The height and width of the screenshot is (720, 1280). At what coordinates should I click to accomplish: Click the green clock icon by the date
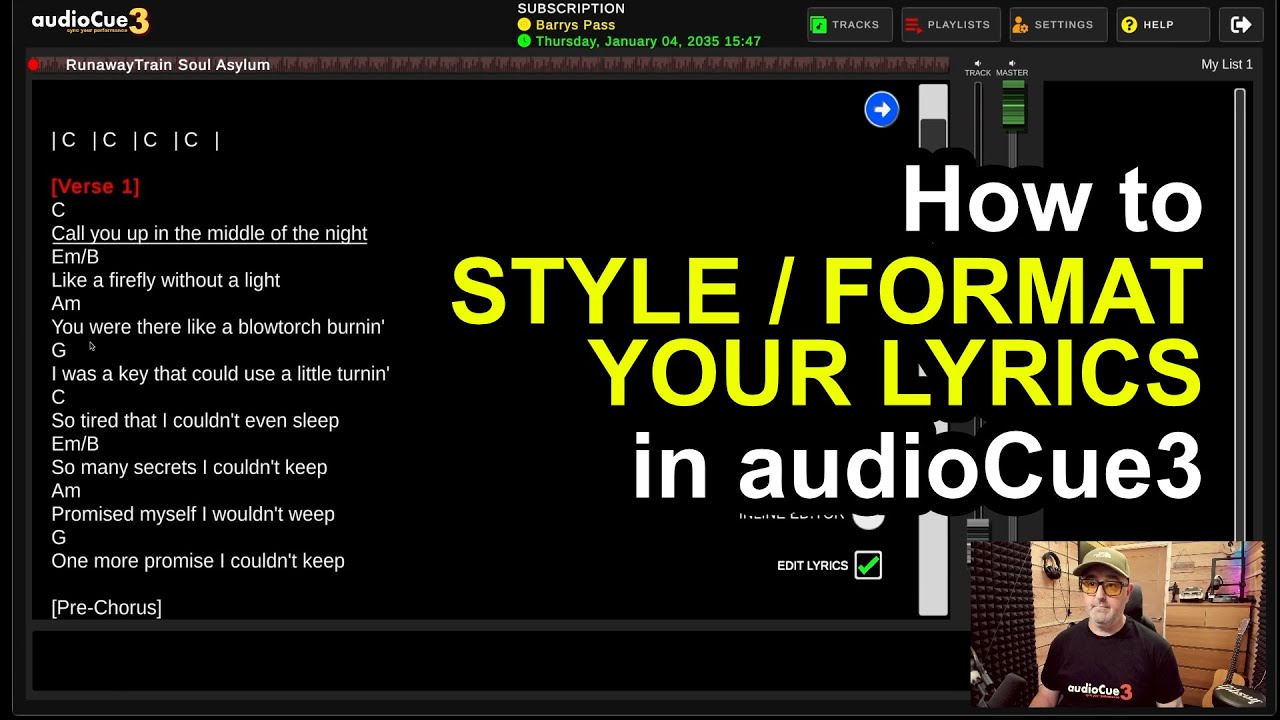[524, 41]
